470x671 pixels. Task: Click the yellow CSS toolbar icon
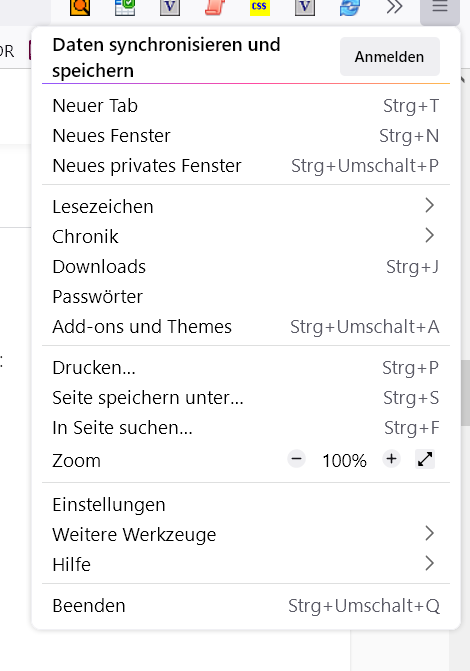pos(260,7)
